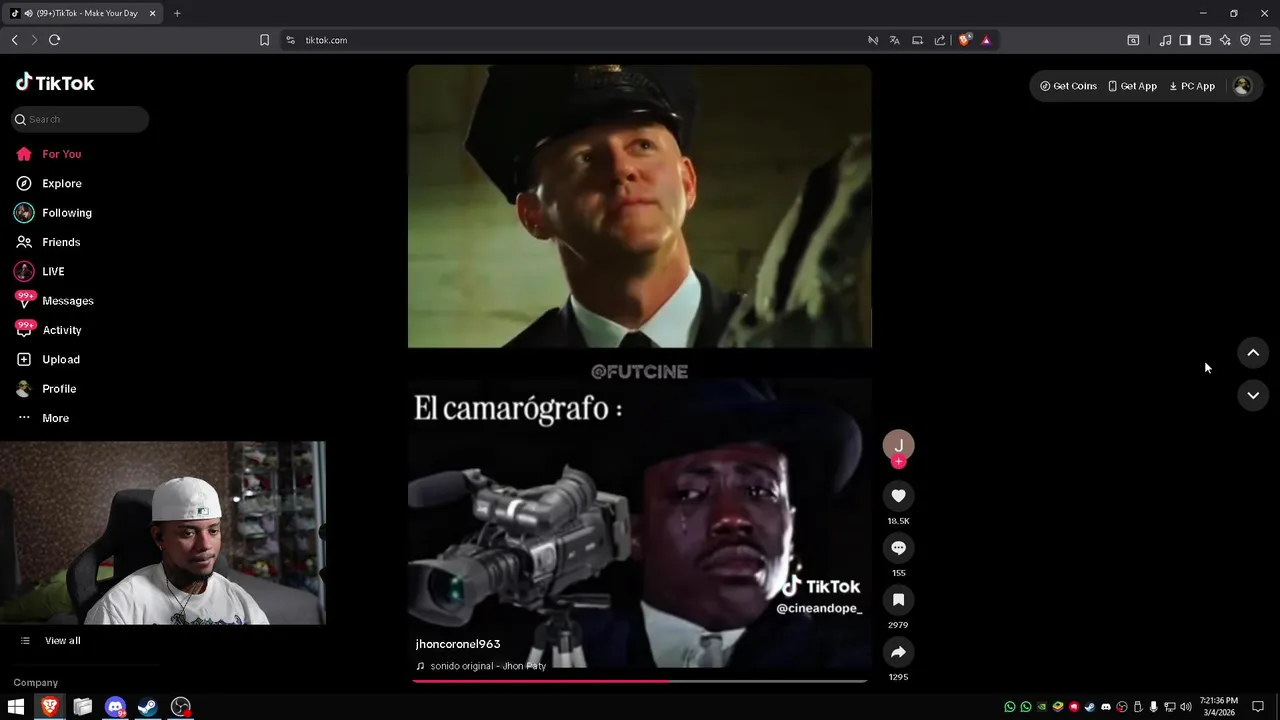The height and width of the screenshot is (720, 1280).
Task: Open Brave Shields lion icon
Action: (x=964, y=40)
